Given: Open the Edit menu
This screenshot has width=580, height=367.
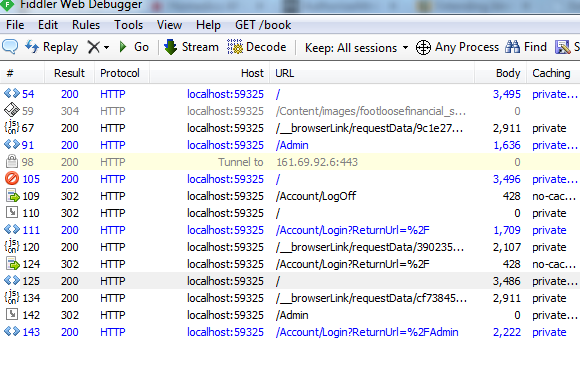Looking at the screenshot, I should click(x=48, y=25).
